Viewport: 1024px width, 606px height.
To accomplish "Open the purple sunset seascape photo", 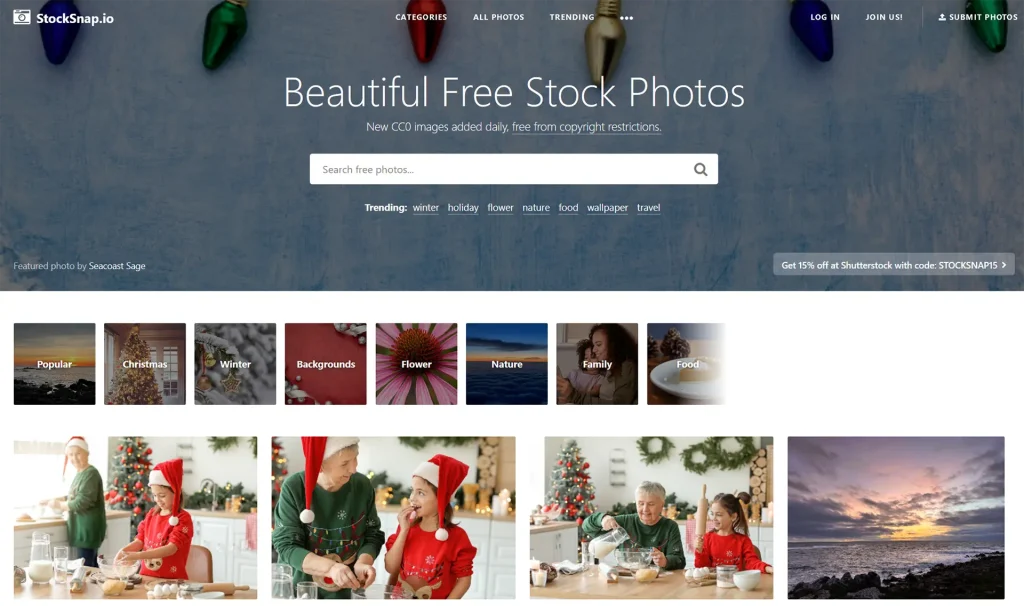I will [x=896, y=518].
